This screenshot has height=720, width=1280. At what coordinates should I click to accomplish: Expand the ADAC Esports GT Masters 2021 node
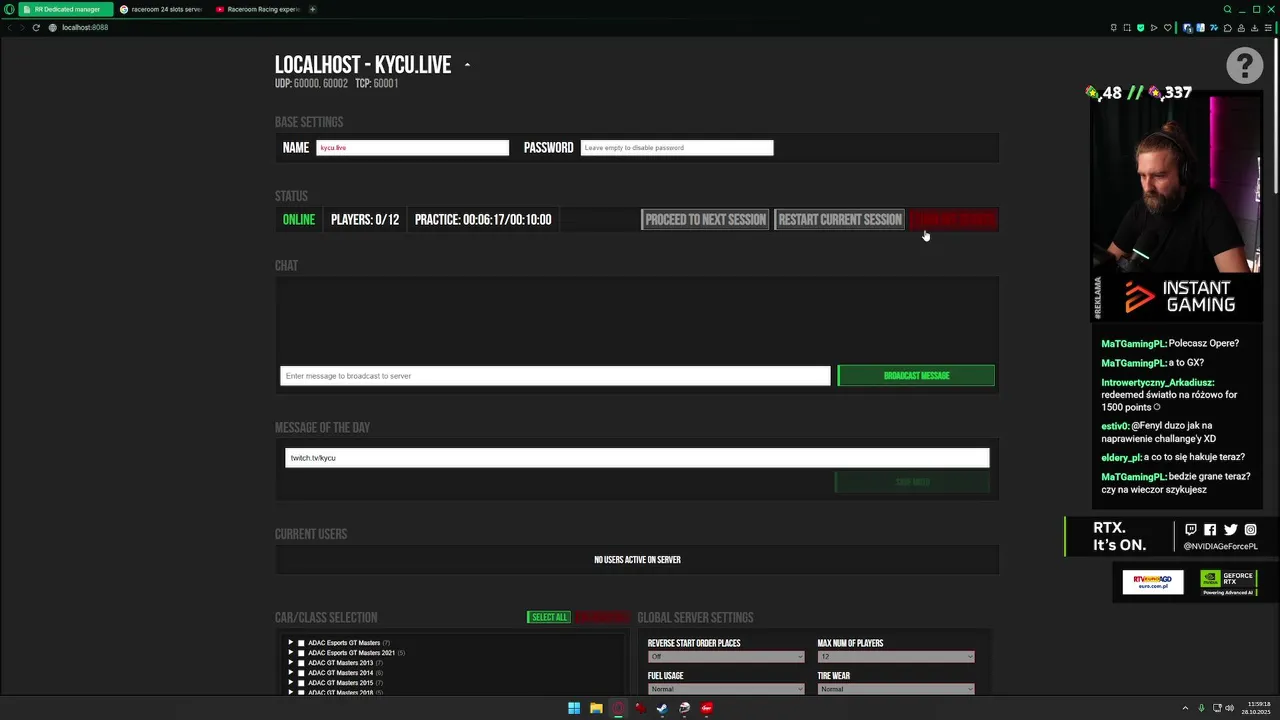coord(291,653)
